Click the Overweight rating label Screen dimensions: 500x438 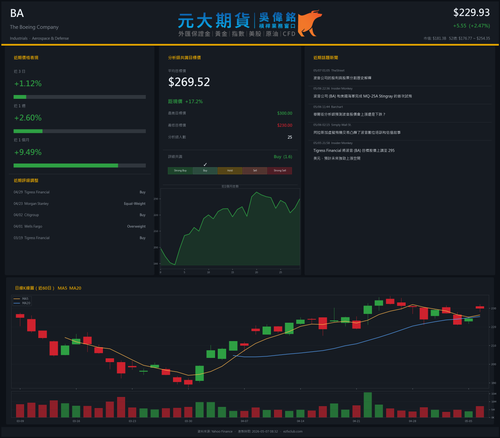coord(136,226)
